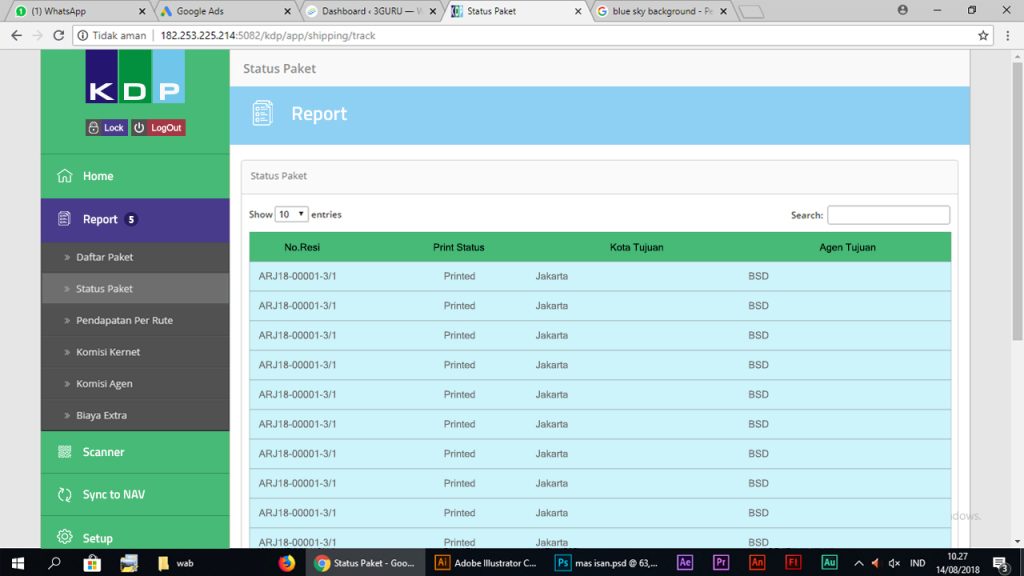Click the Chrome profile avatar icon
Screen dimensions: 1024x576
click(903, 10)
